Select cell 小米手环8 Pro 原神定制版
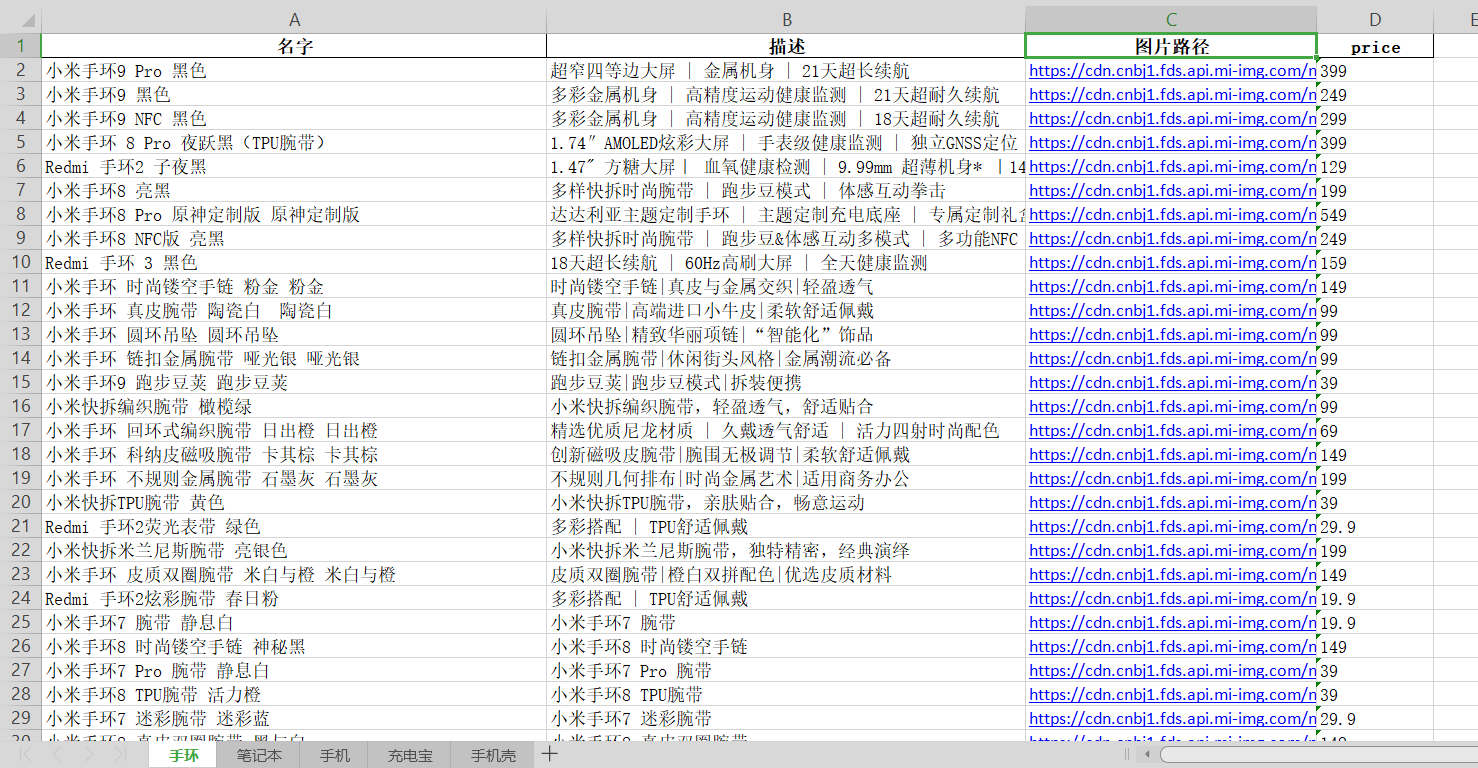Screen dimensions: 1478x768 point(294,214)
